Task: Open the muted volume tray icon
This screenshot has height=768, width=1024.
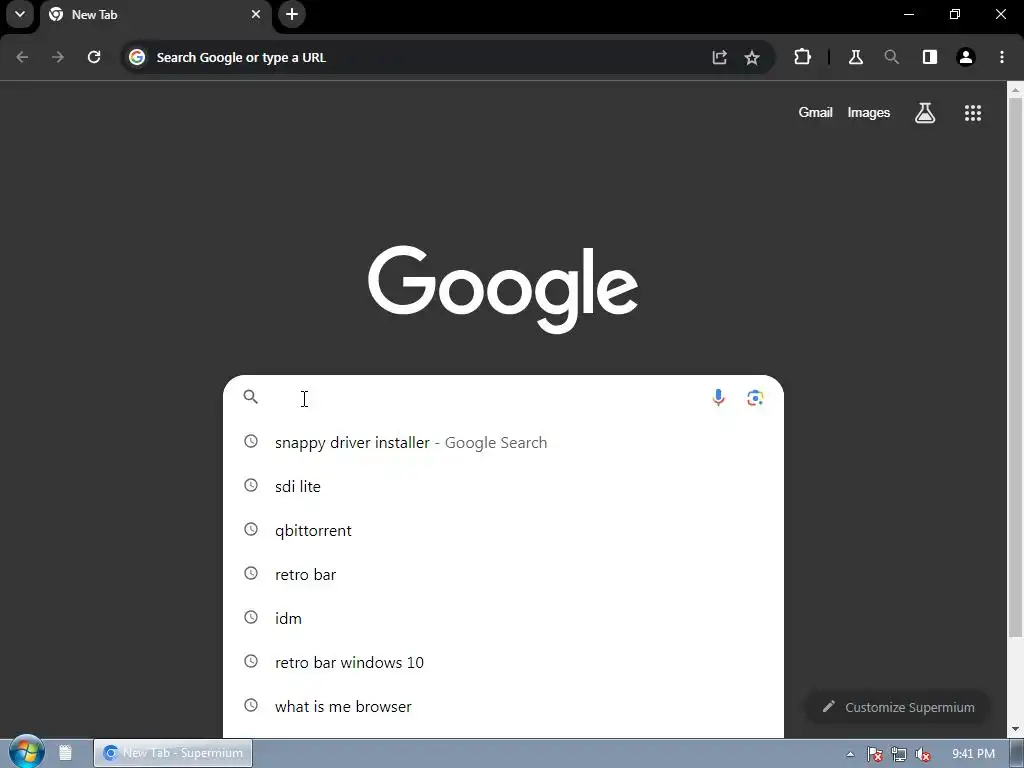Action: (923, 754)
